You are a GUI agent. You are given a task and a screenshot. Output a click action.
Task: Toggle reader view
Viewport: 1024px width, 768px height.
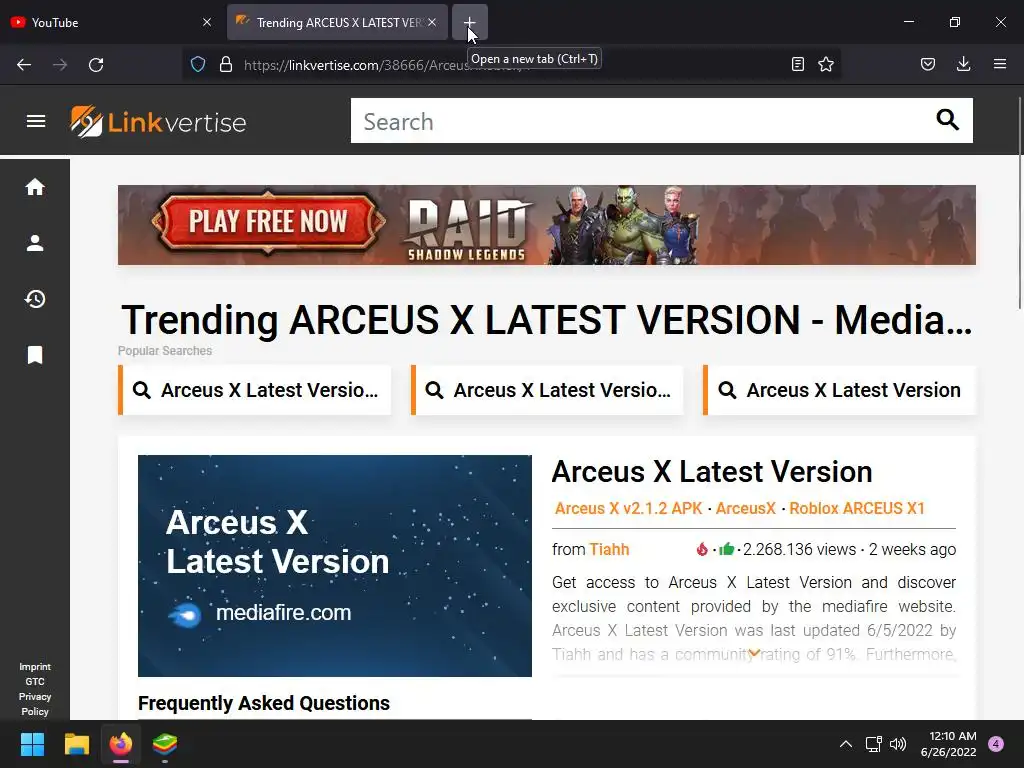click(797, 64)
